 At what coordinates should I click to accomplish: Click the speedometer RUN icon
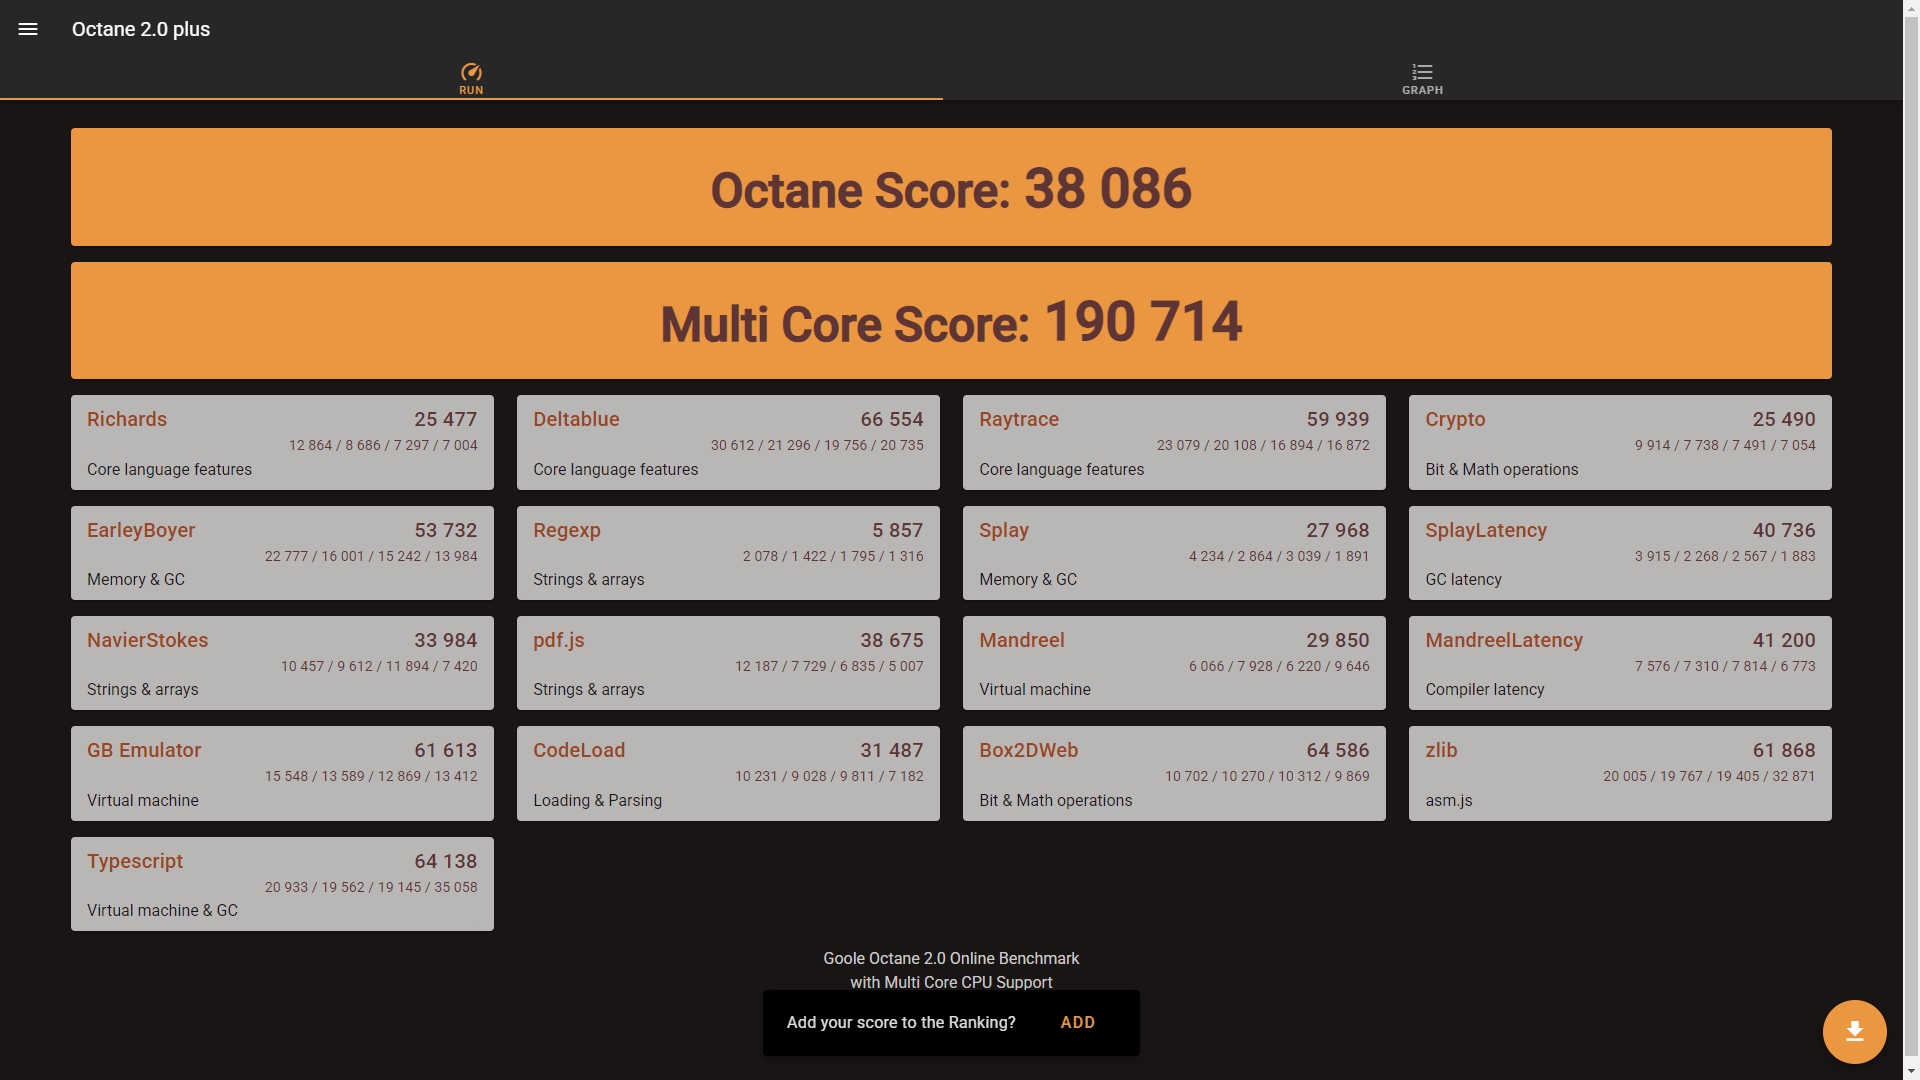coord(471,72)
